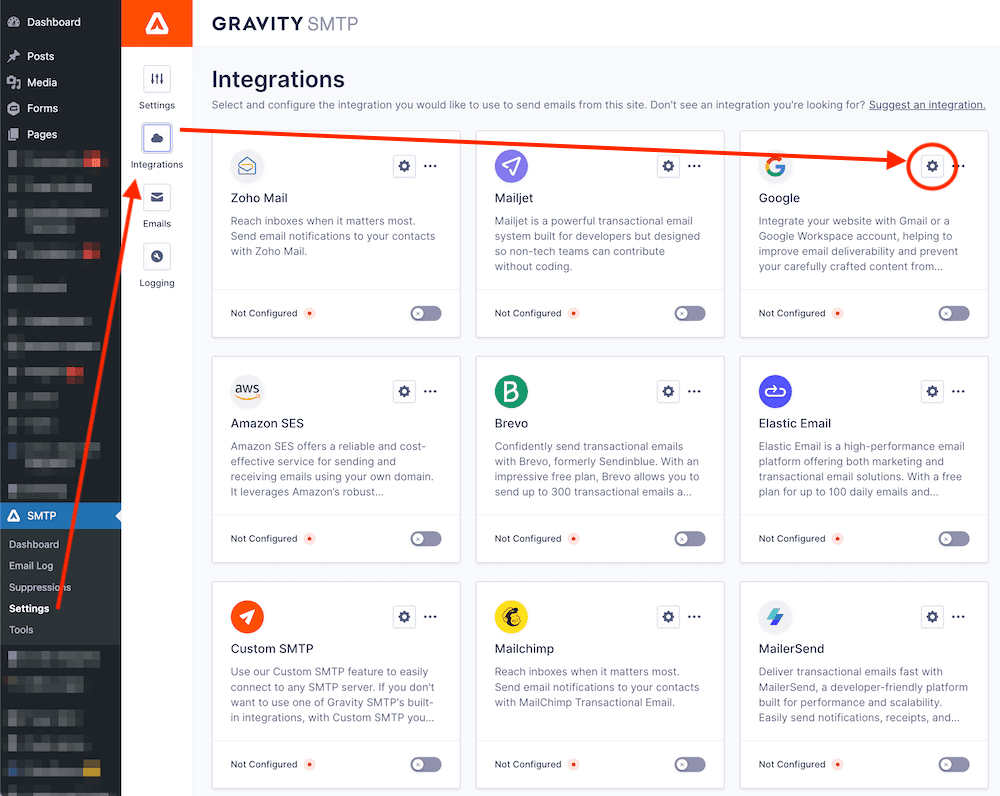This screenshot has height=796, width=1000.
Task: Click the Integrations cloud icon
Action: click(x=157, y=138)
